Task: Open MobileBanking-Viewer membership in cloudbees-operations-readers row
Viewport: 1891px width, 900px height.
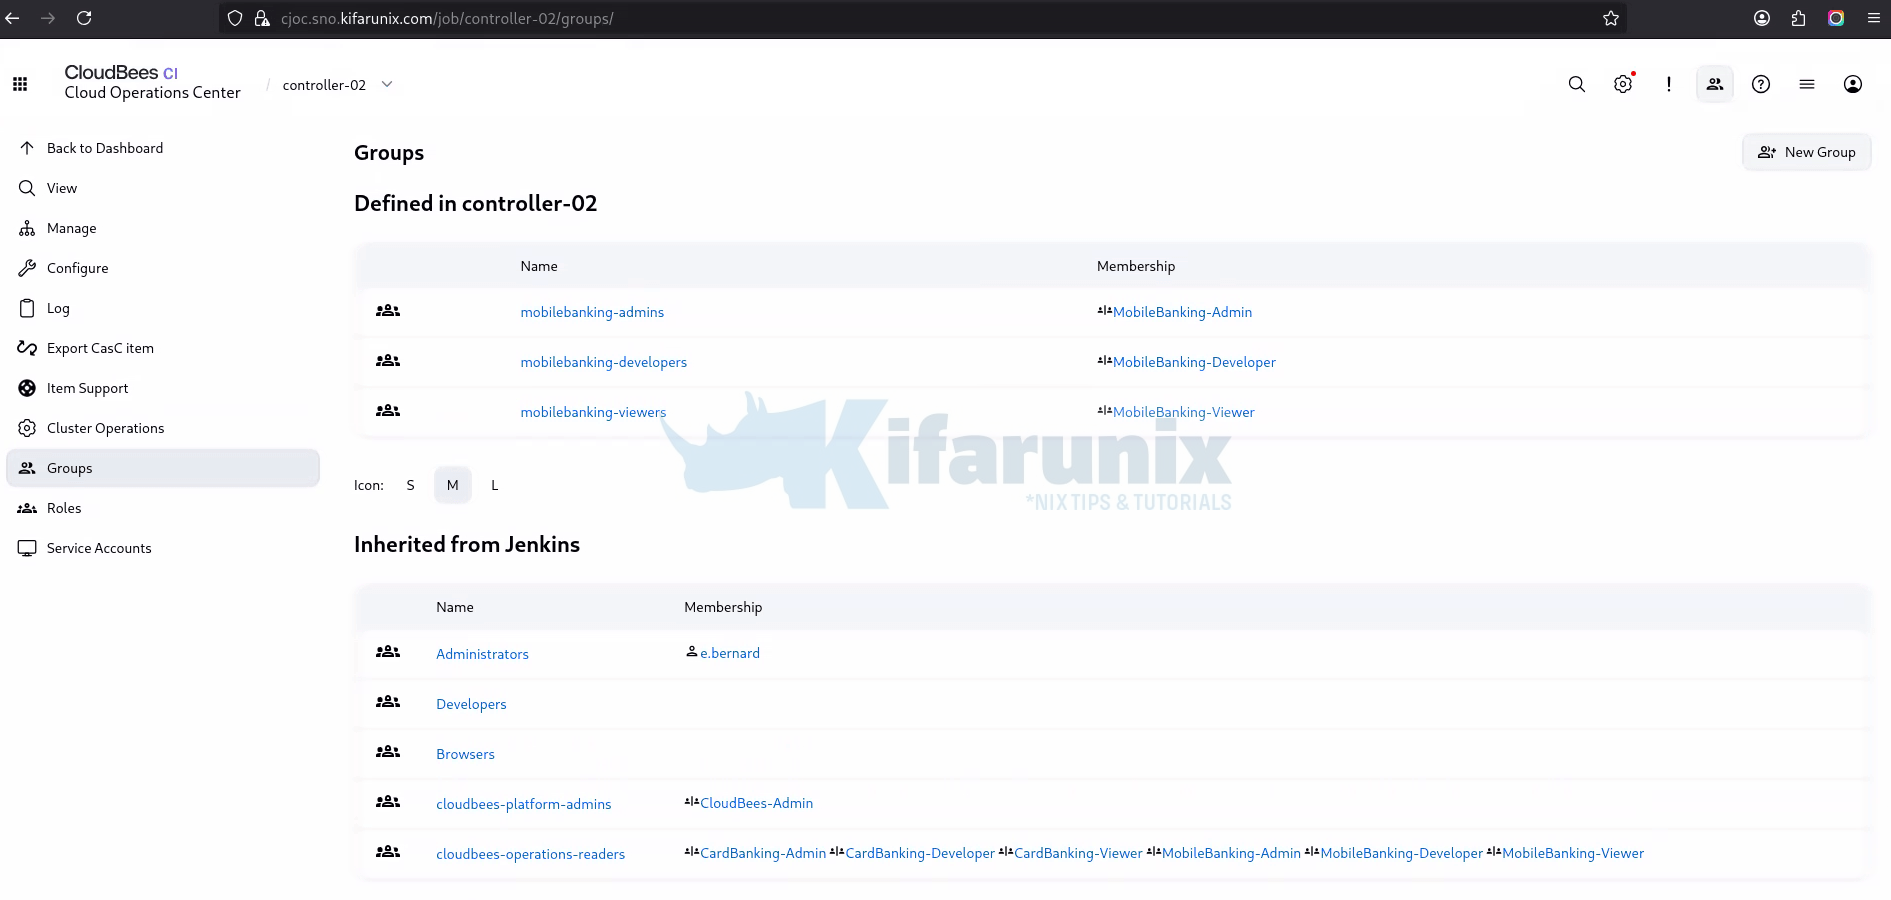Action: point(1573,853)
